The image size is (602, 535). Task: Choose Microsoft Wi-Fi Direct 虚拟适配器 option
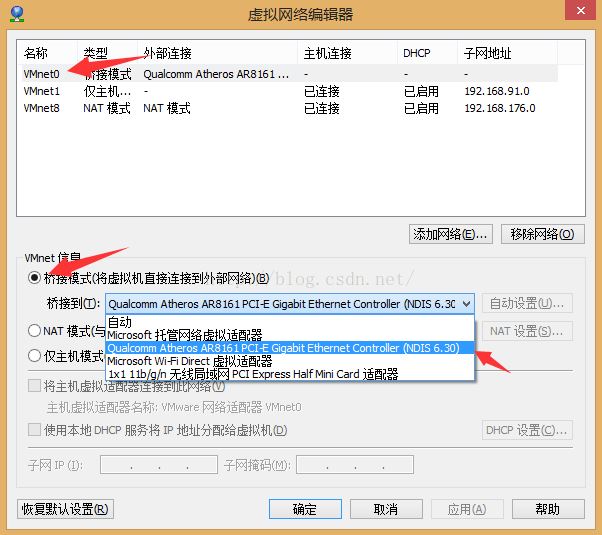pos(290,361)
